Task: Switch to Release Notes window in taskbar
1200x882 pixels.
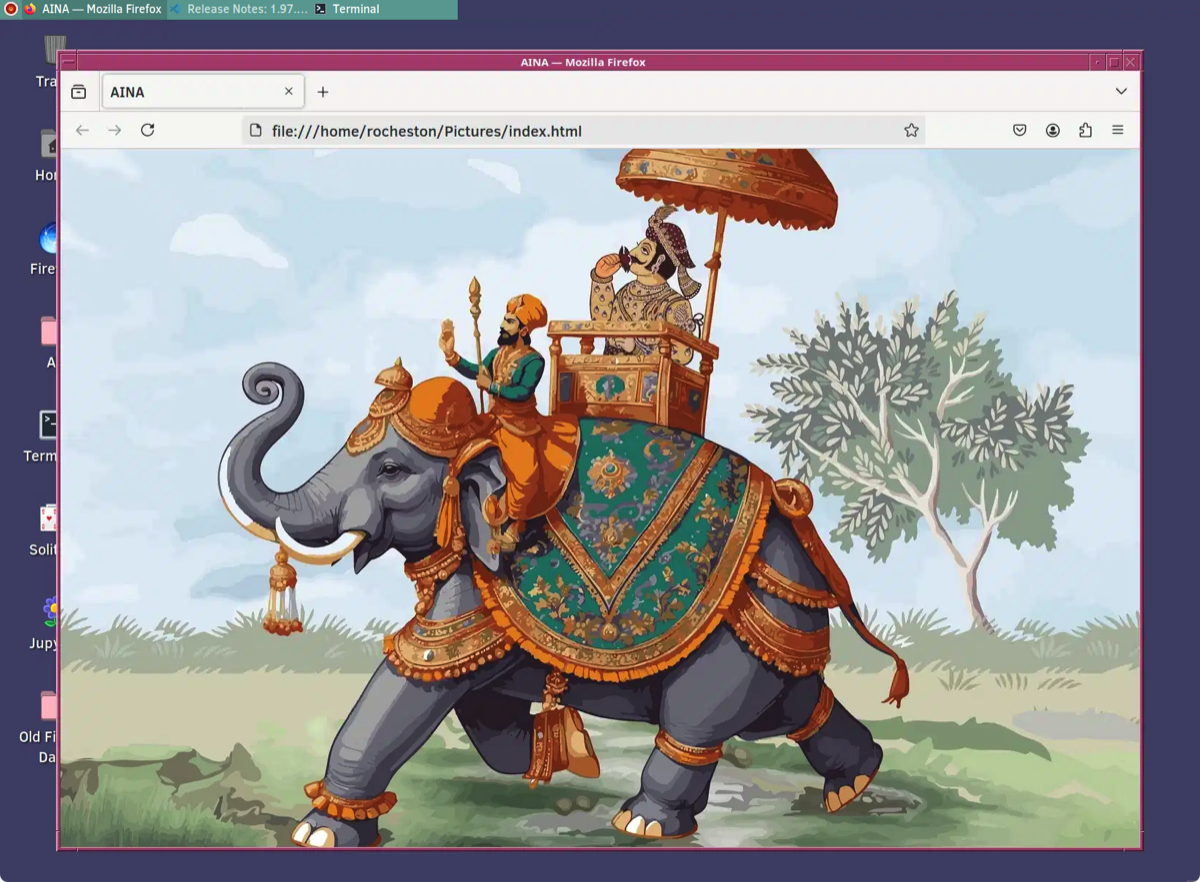Action: pyautogui.click(x=238, y=9)
